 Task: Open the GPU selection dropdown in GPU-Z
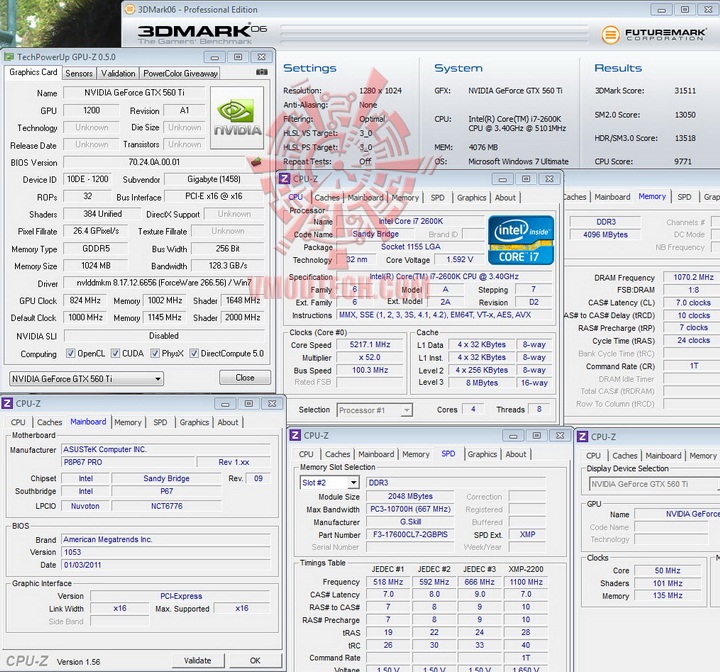pyautogui.click(x=86, y=379)
